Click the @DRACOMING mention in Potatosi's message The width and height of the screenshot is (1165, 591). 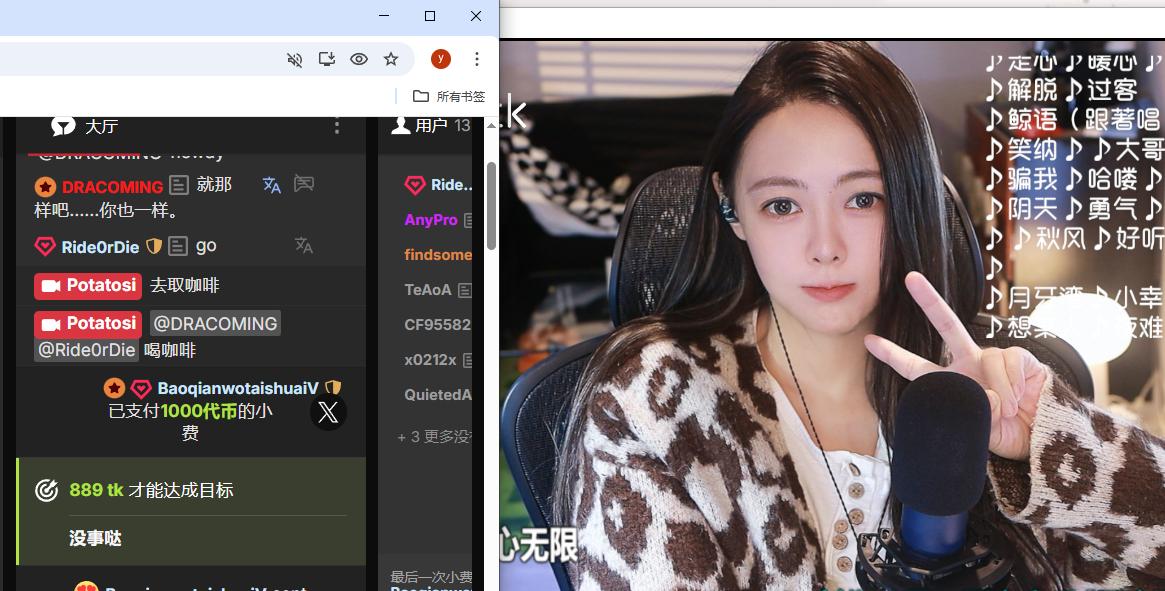tap(215, 324)
